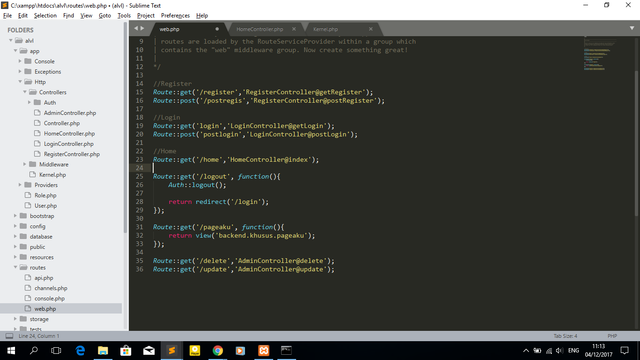
Task: Expand the storage folder
Action: 16,318
